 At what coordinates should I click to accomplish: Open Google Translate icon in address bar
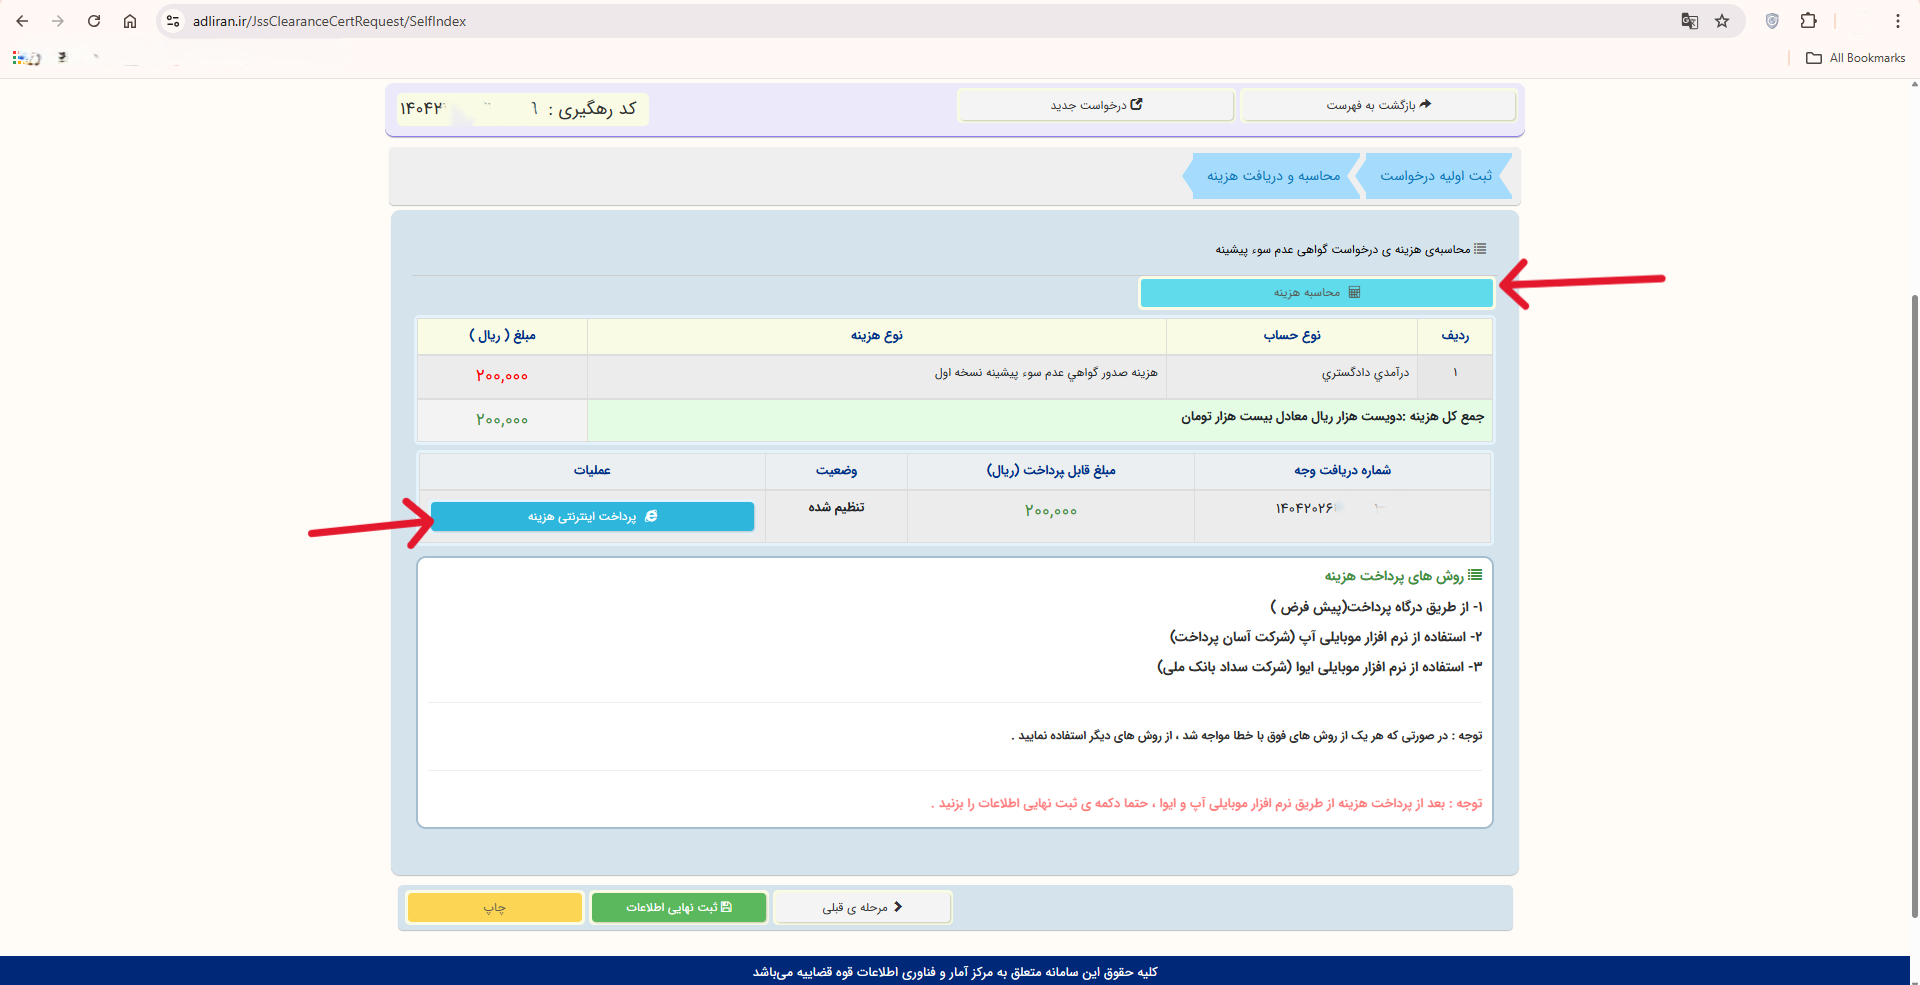[x=1690, y=21]
